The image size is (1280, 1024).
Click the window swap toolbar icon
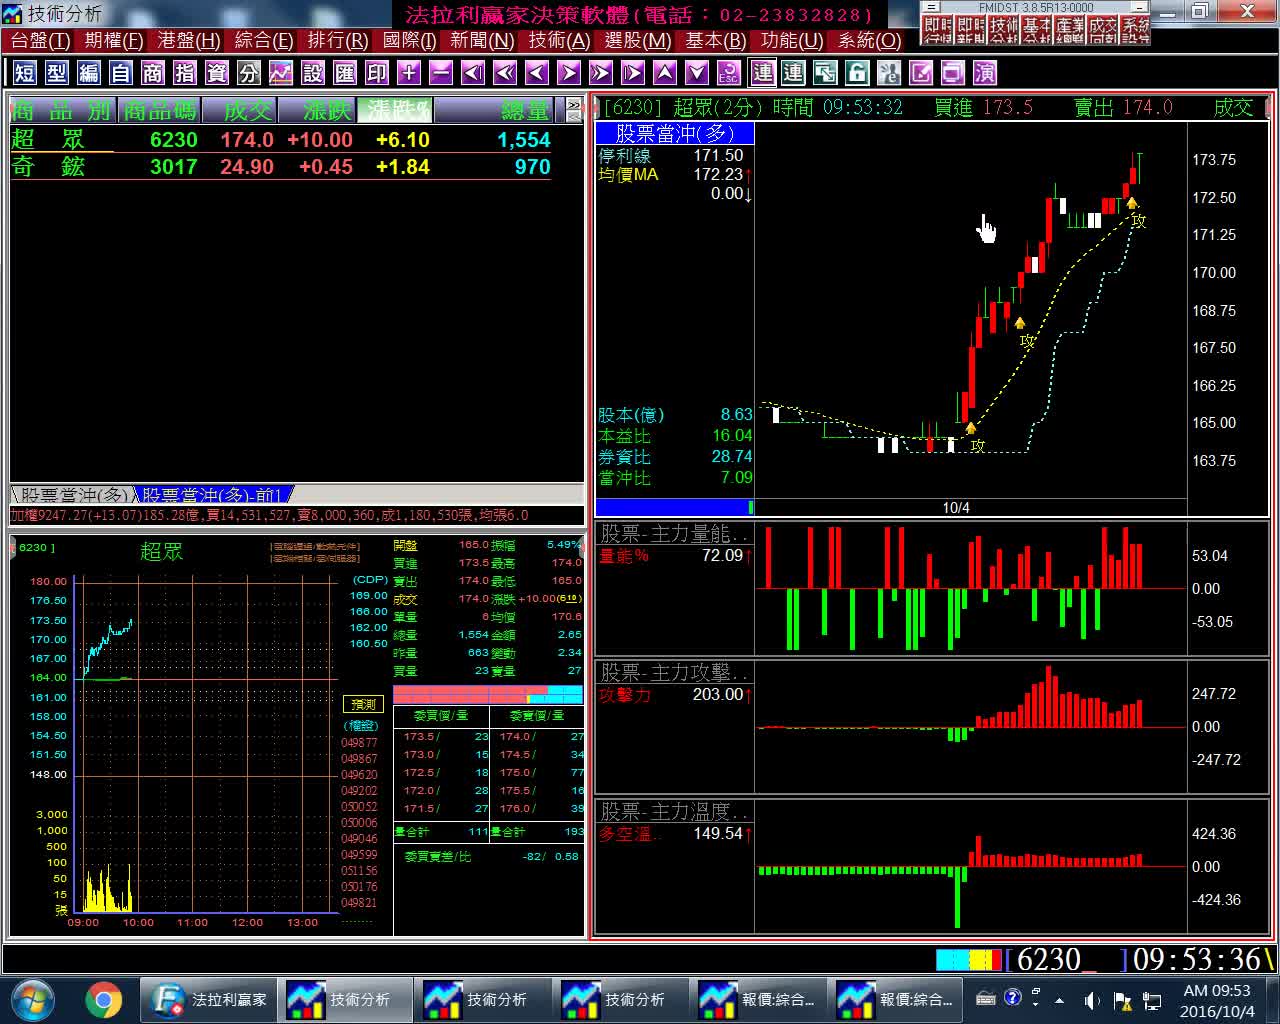click(825, 73)
